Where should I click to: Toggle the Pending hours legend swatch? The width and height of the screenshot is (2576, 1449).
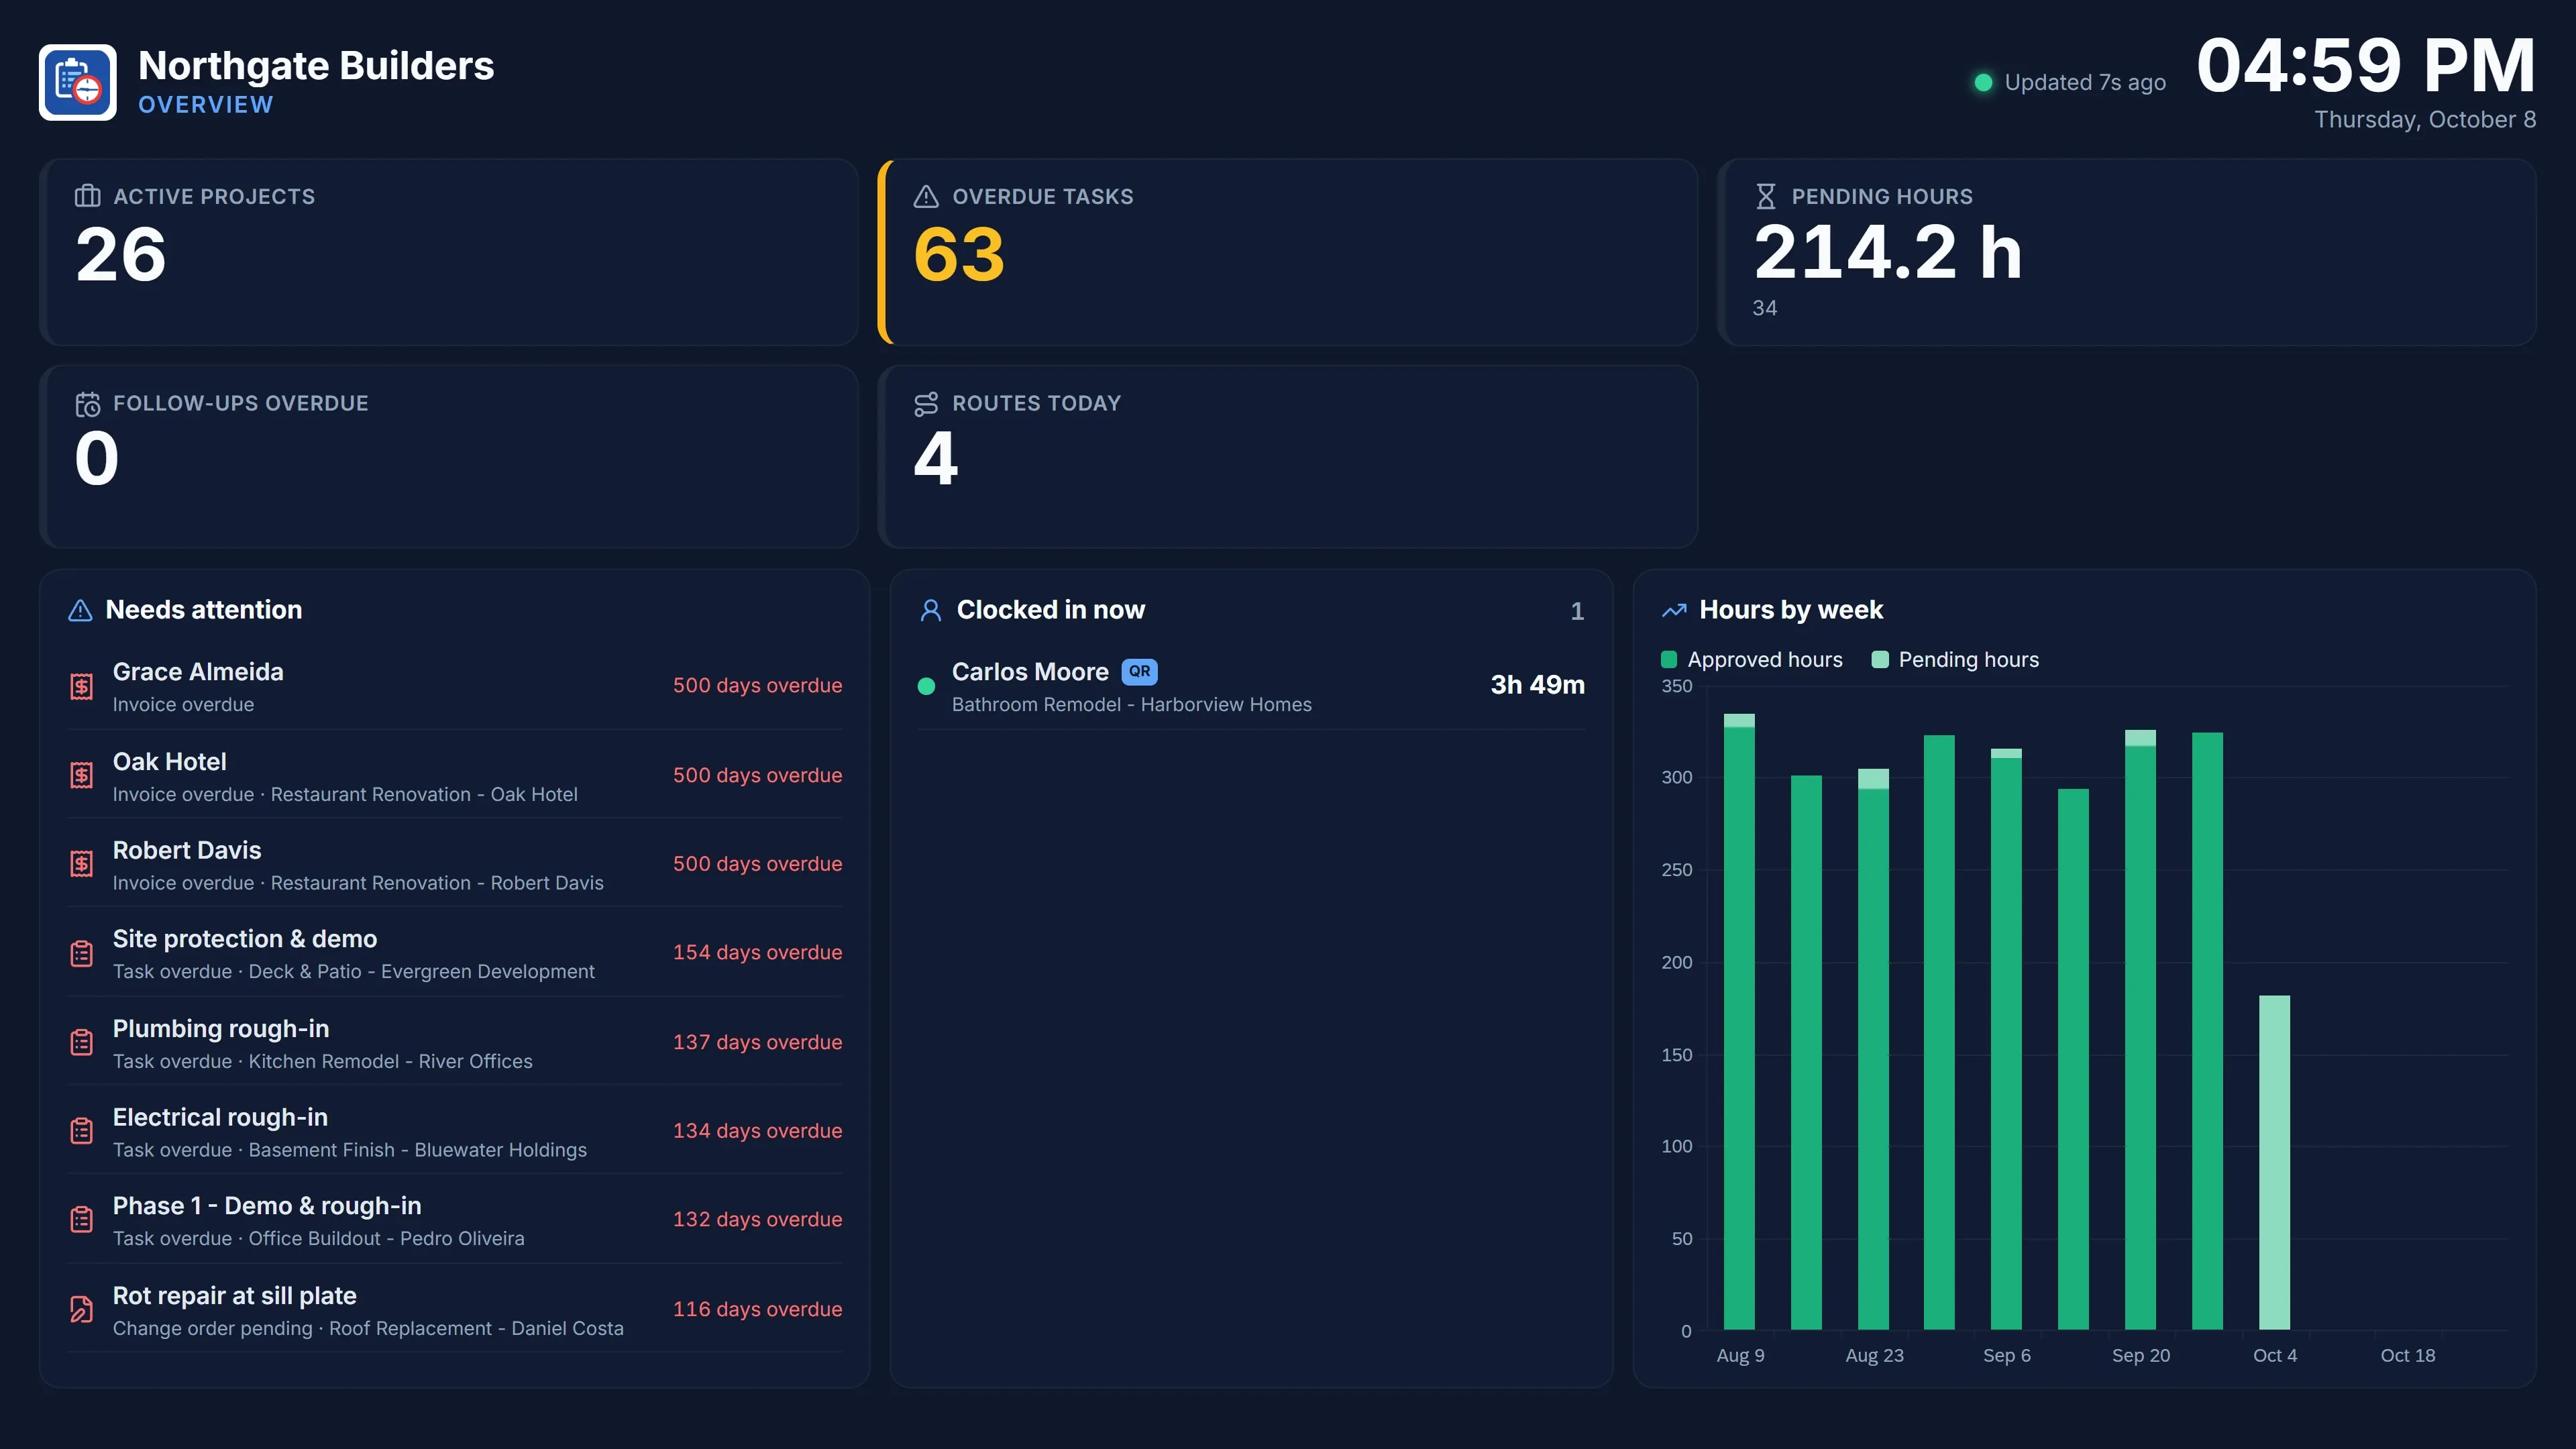[1880, 659]
